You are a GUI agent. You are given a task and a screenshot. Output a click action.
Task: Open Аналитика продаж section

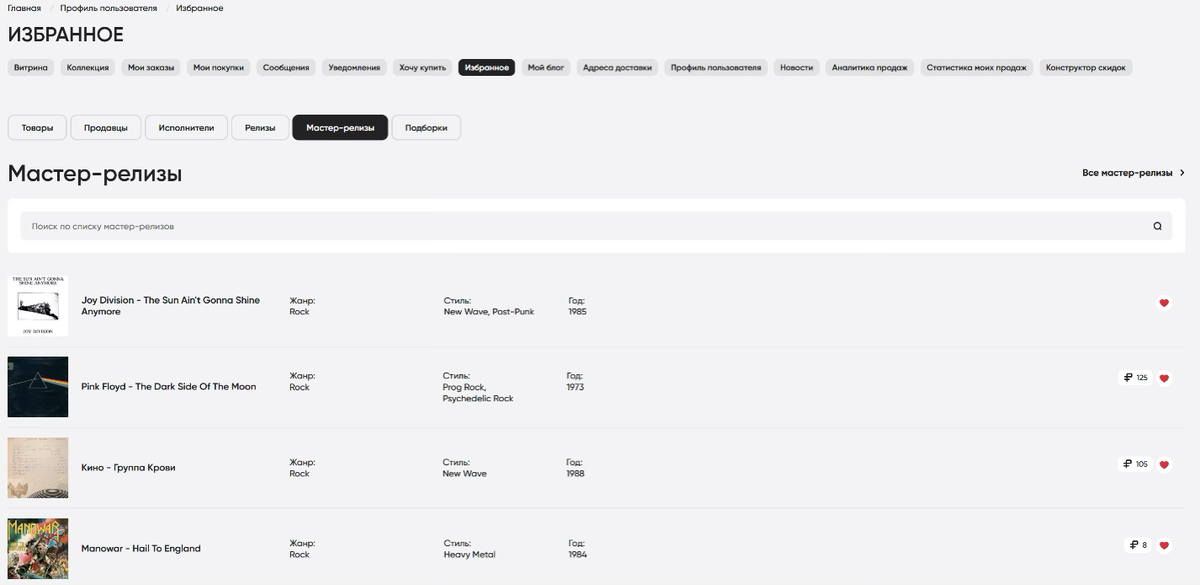point(869,68)
